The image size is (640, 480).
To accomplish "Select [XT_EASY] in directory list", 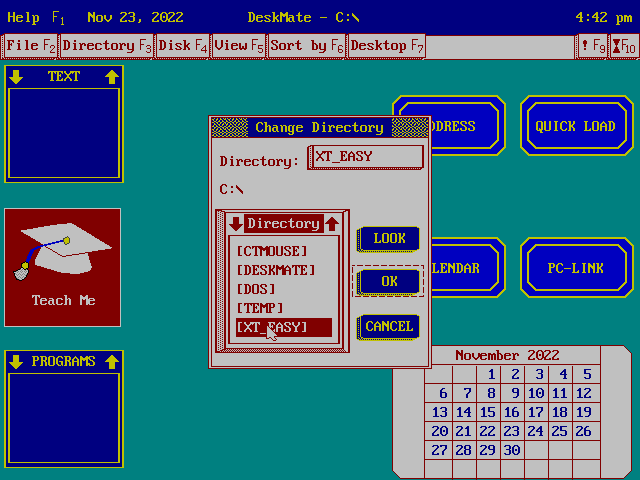I will [284, 327].
